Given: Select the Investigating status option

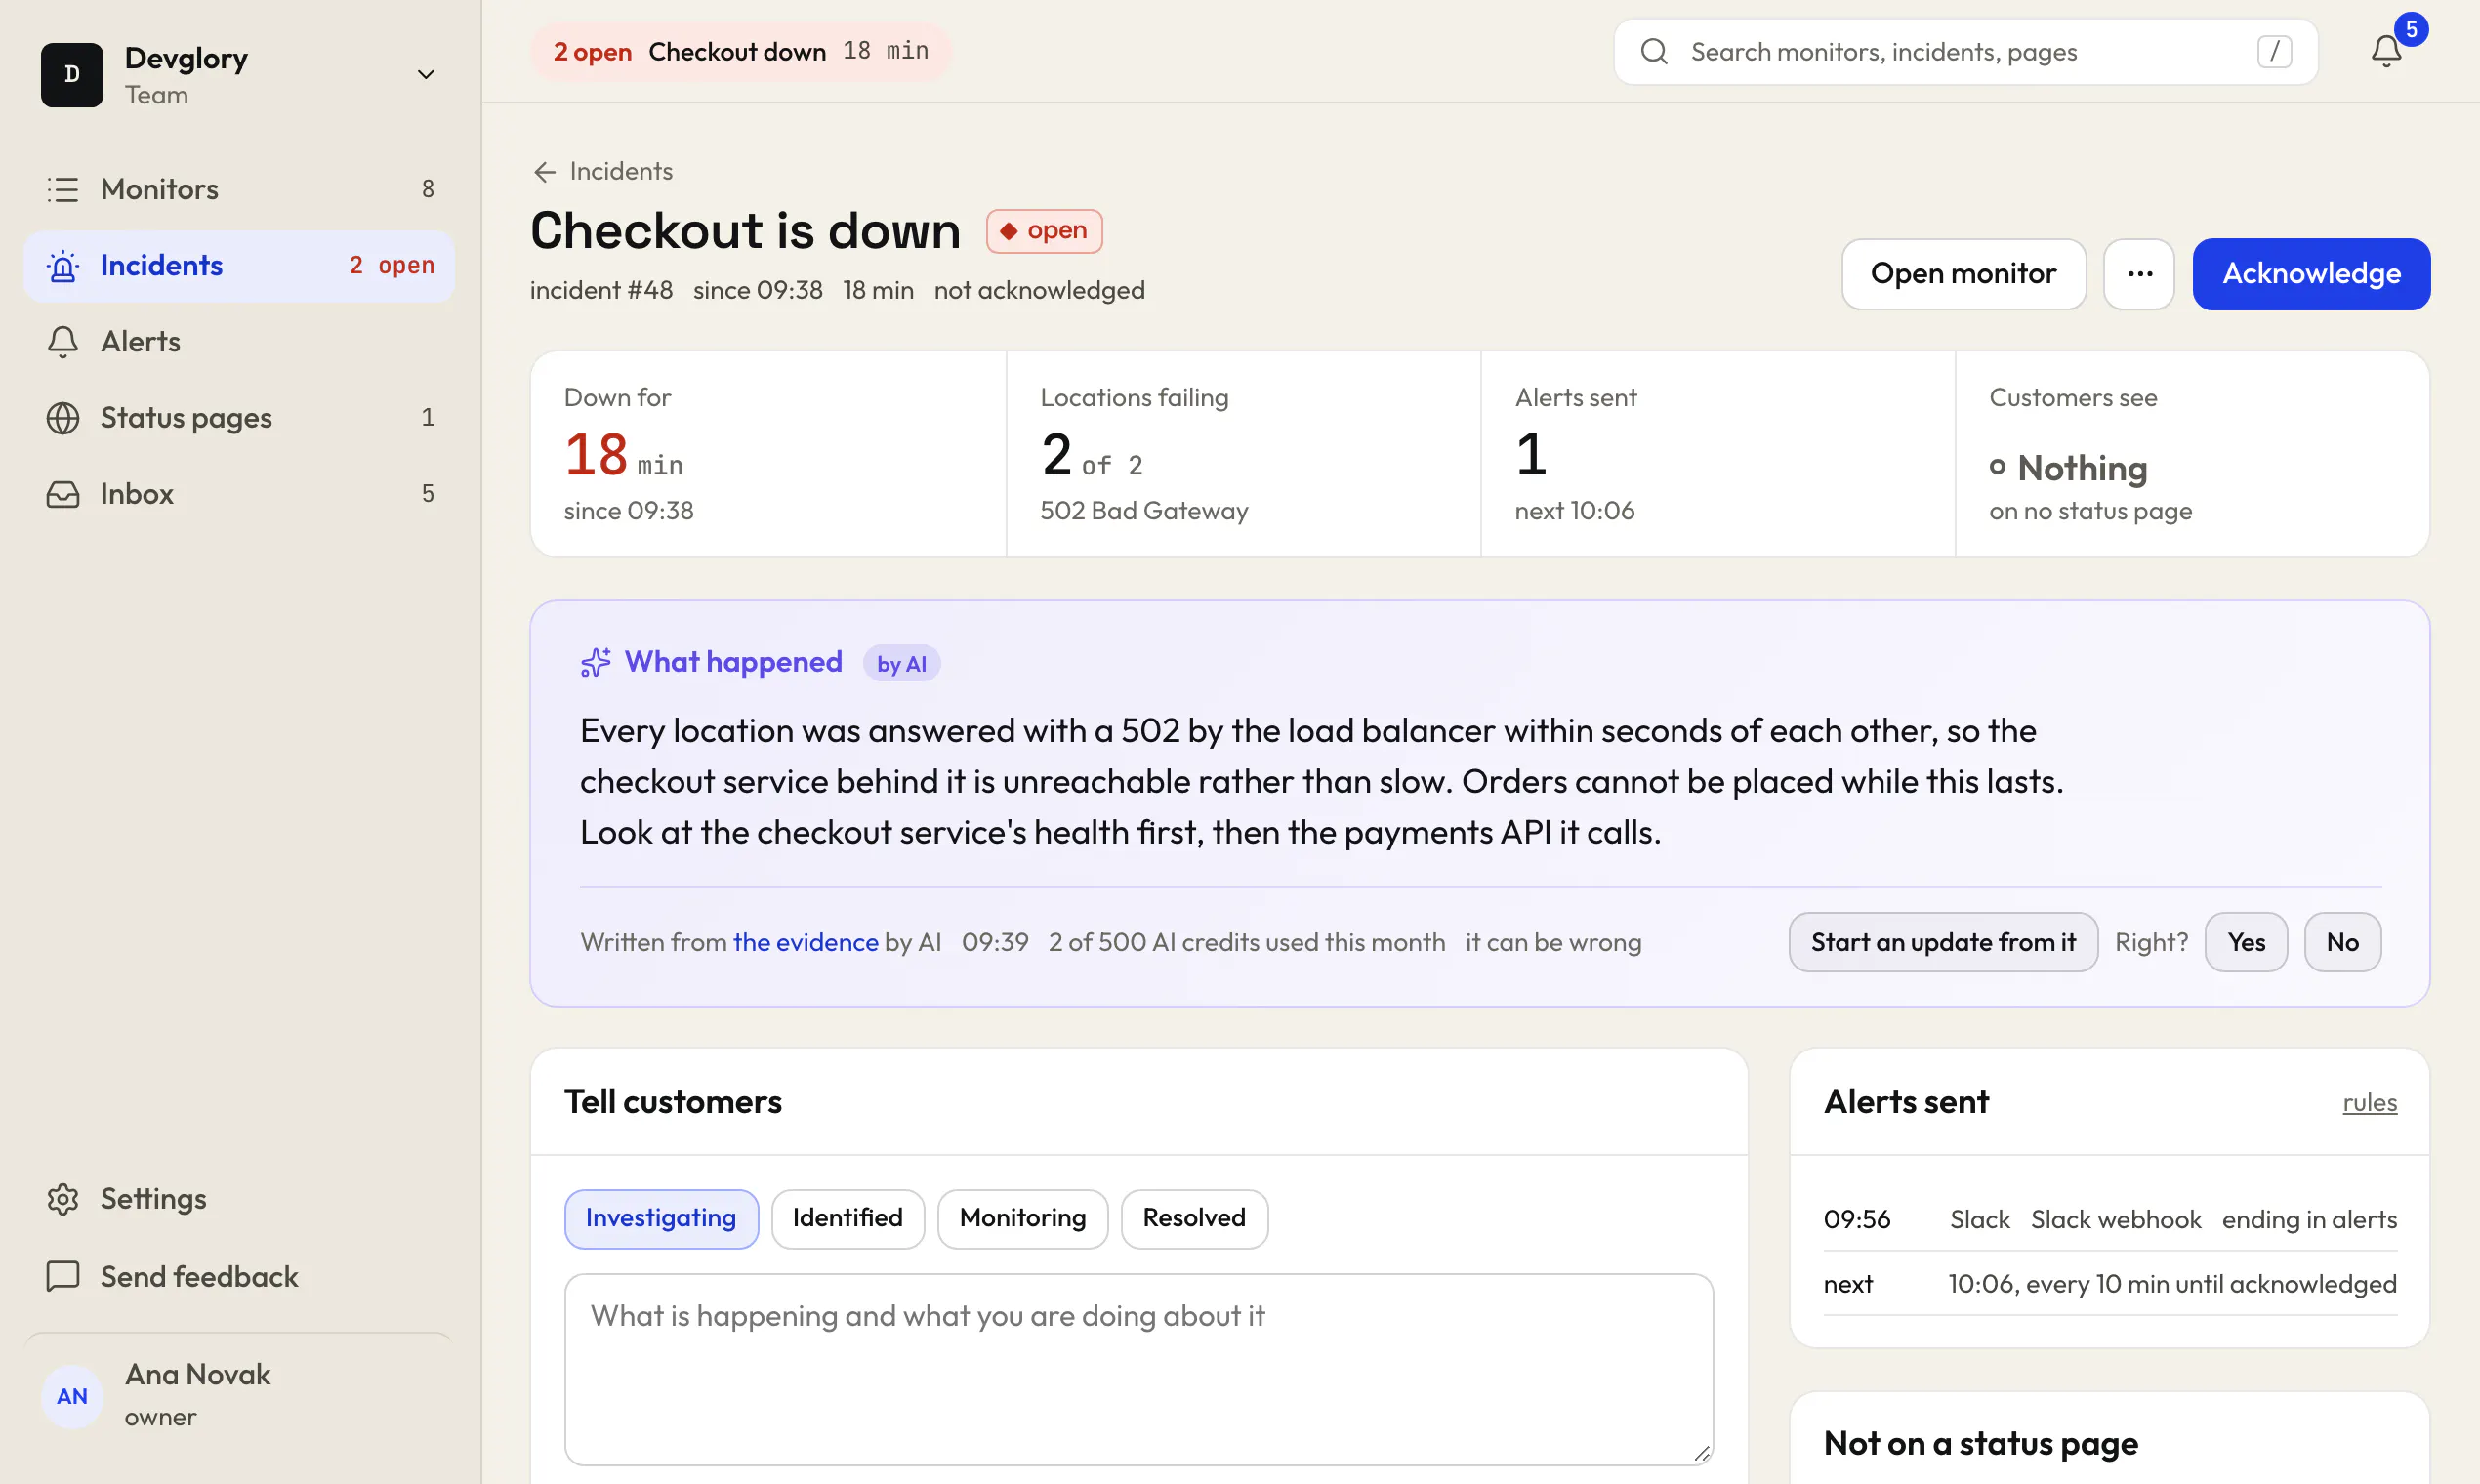Looking at the screenshot, I should (661, 1218).
